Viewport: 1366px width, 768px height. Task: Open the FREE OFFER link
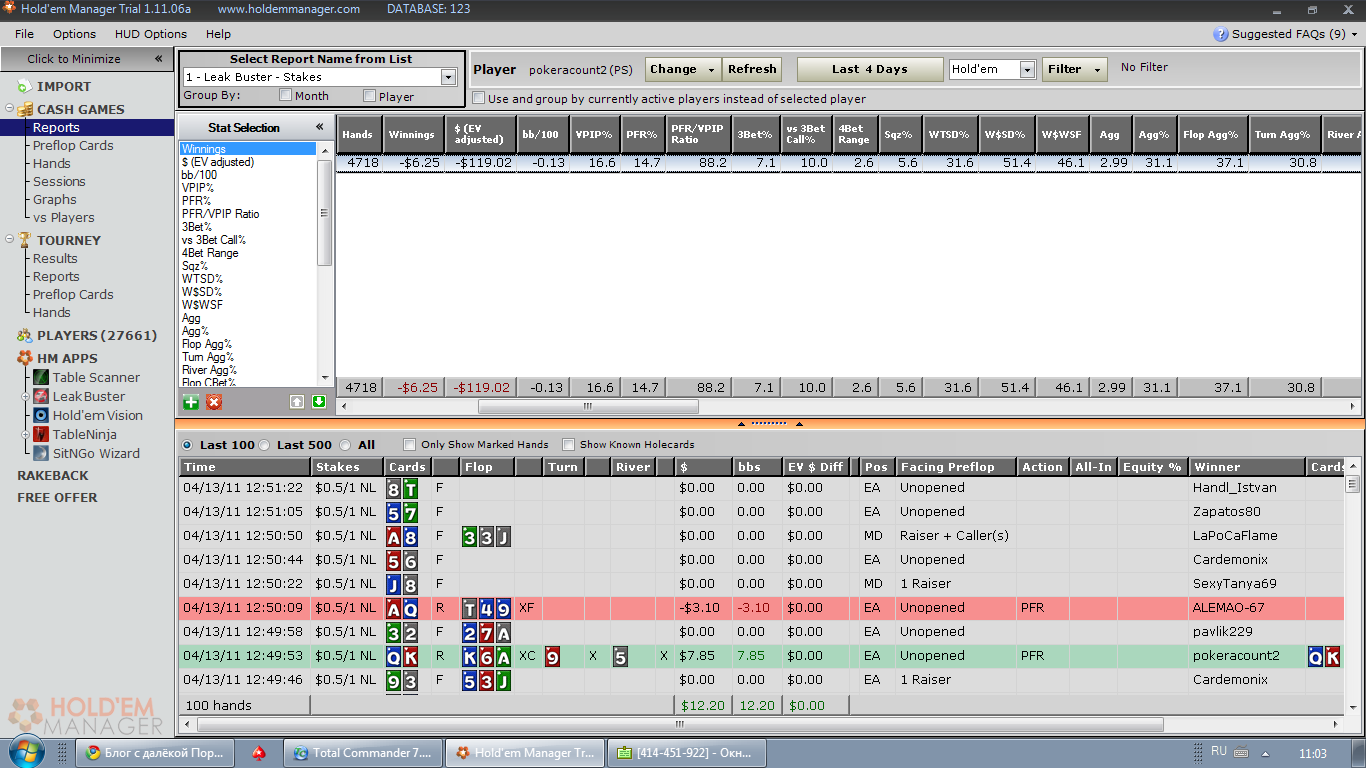pos(57,498)
